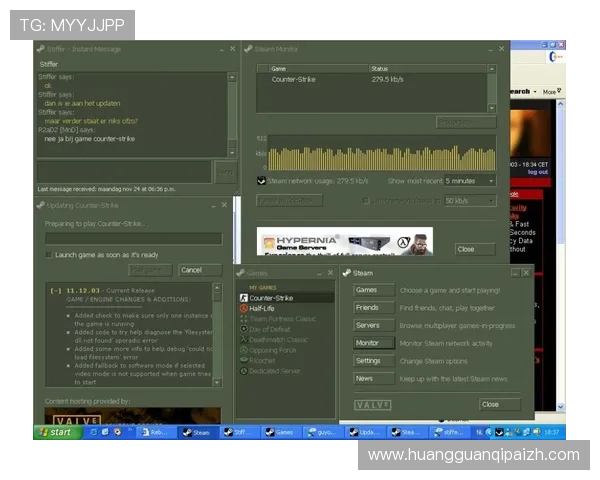Cancel the Counter-Strike update
The image size is (600, 480).
pos(192,270)
